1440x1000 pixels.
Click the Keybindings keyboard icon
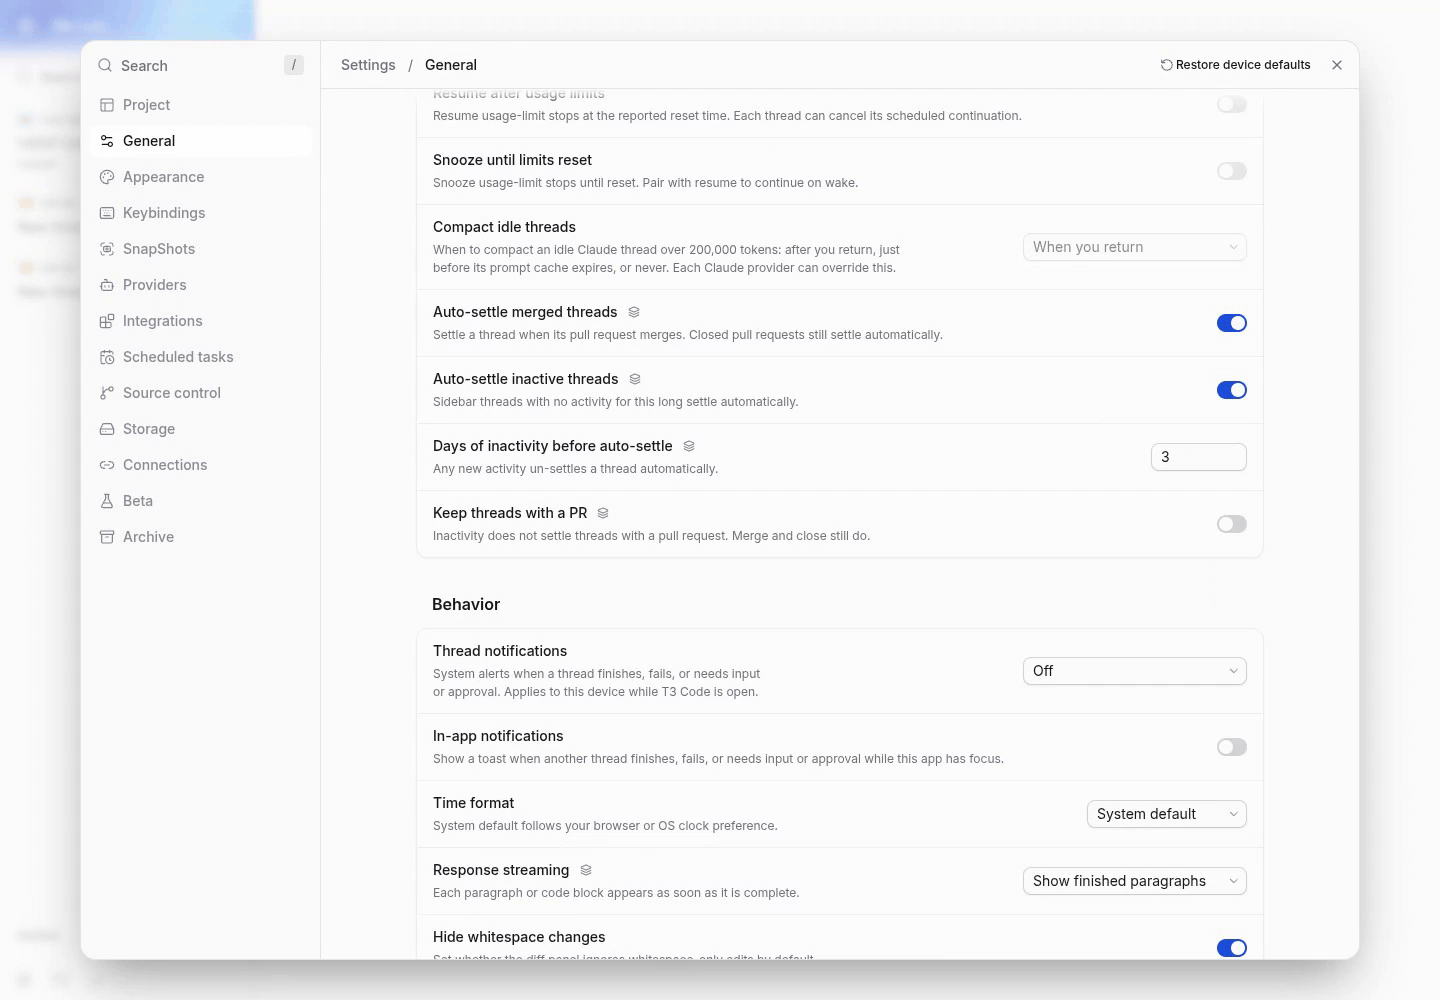click(107, 213)
